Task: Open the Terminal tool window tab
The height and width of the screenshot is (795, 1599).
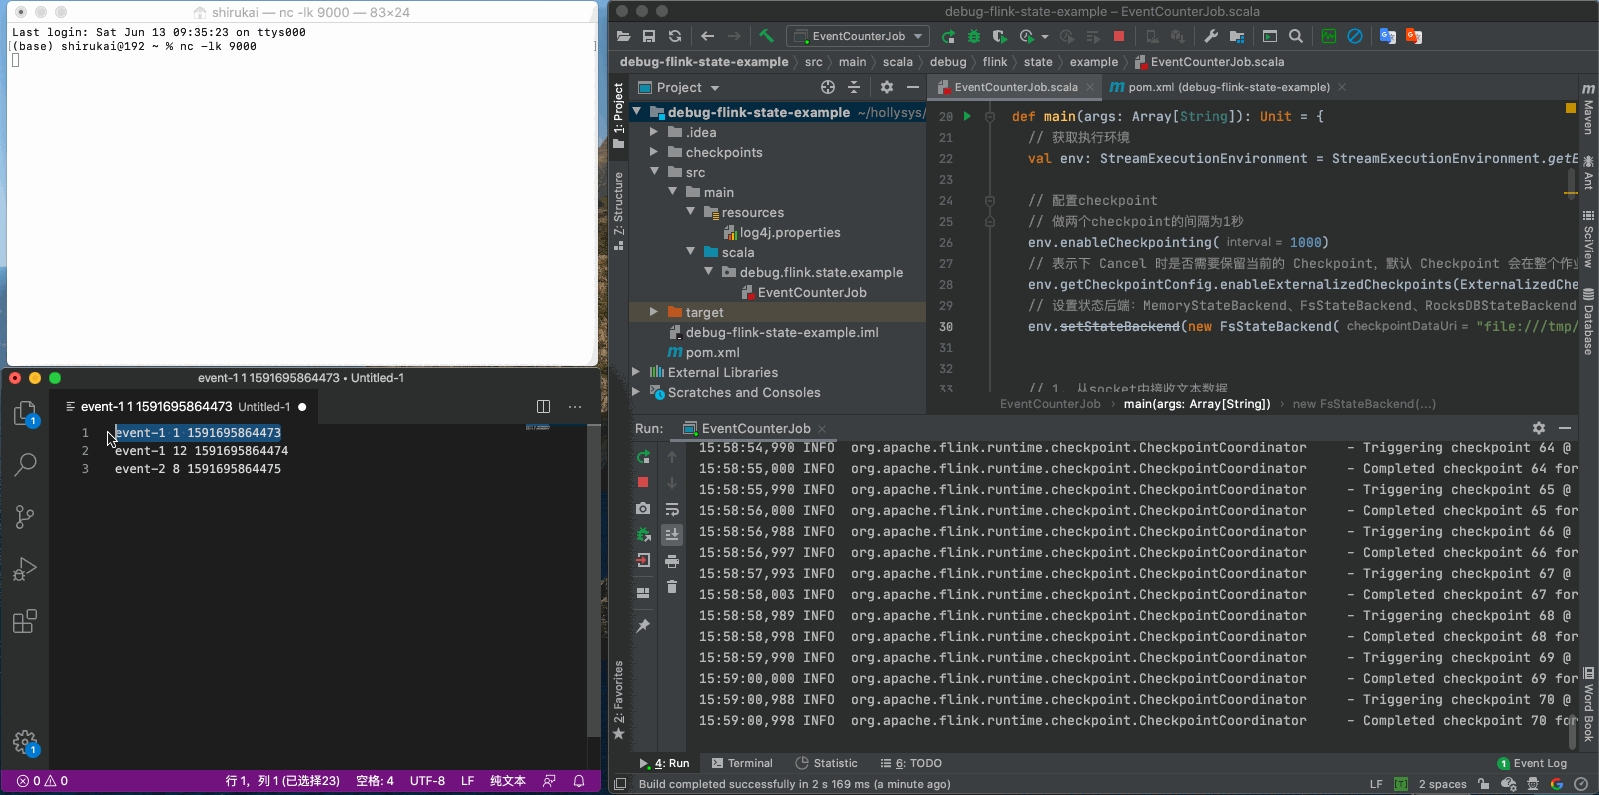Action: tap(741, 763)
